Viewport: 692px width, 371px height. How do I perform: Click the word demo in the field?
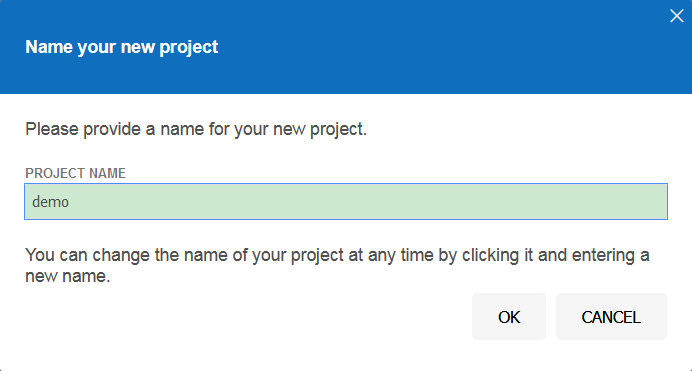50,202
